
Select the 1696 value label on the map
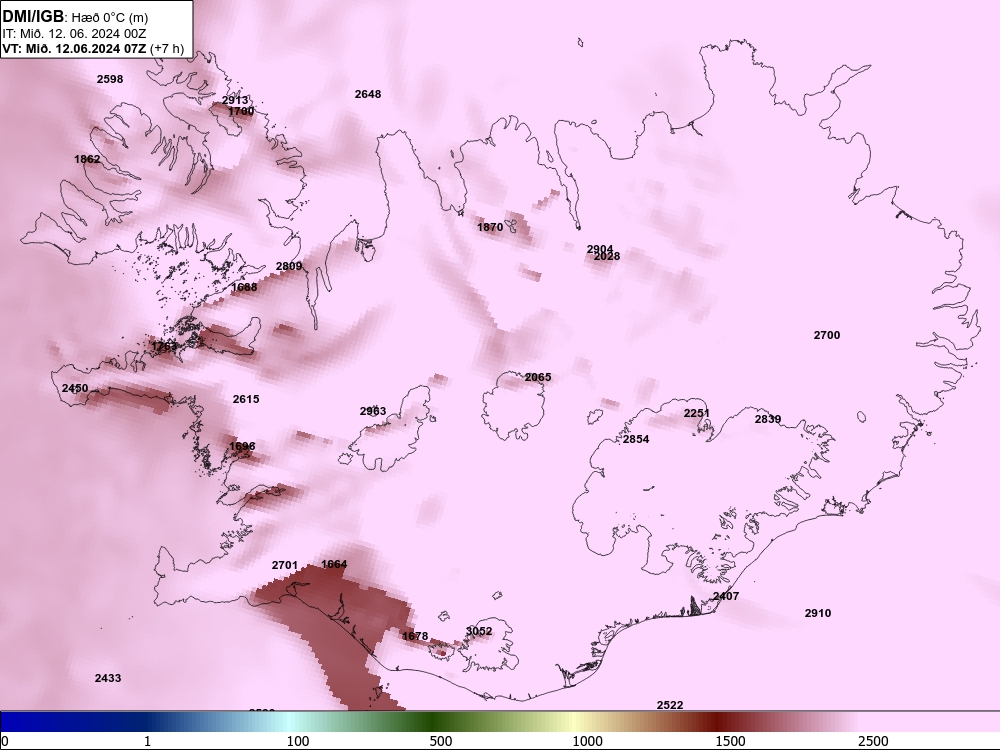click(x=242, y=446)
